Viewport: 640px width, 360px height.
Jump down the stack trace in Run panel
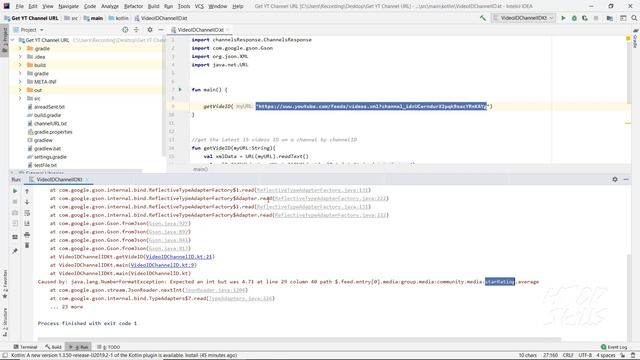click(27, 202)
